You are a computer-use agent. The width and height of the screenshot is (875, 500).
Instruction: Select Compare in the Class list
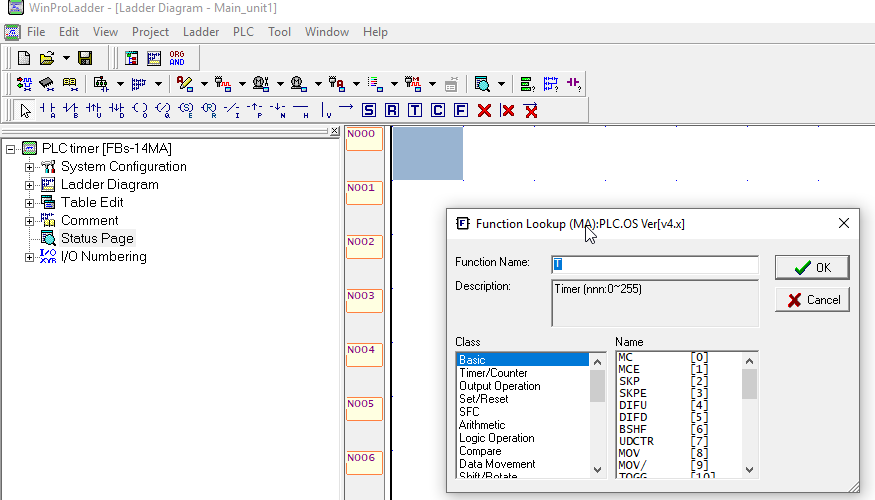pos(480,451)
